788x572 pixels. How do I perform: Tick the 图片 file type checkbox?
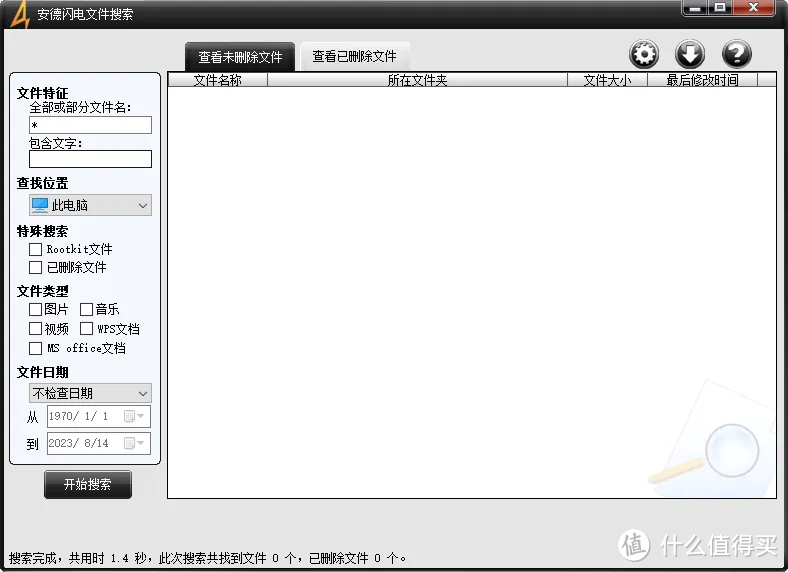[x=35, y=309]
